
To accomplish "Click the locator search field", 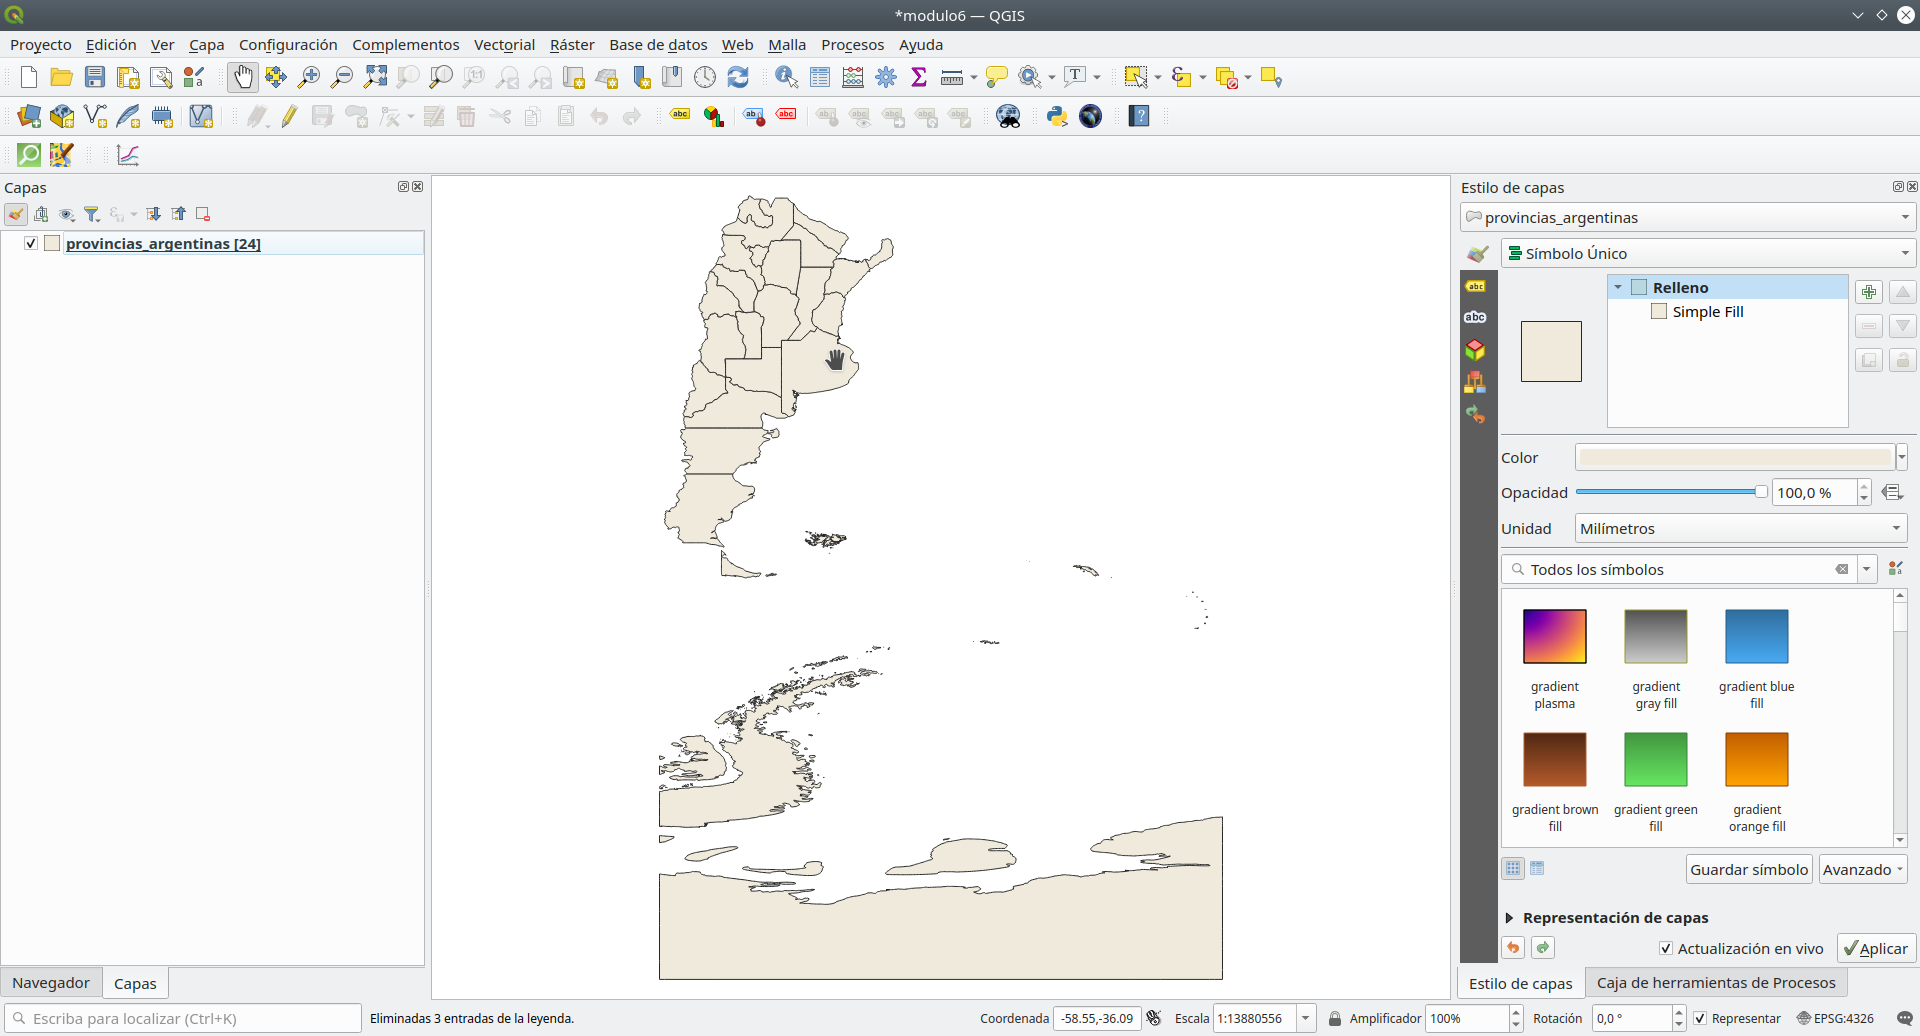I will pyautogui.click(x=182, y=1018).
